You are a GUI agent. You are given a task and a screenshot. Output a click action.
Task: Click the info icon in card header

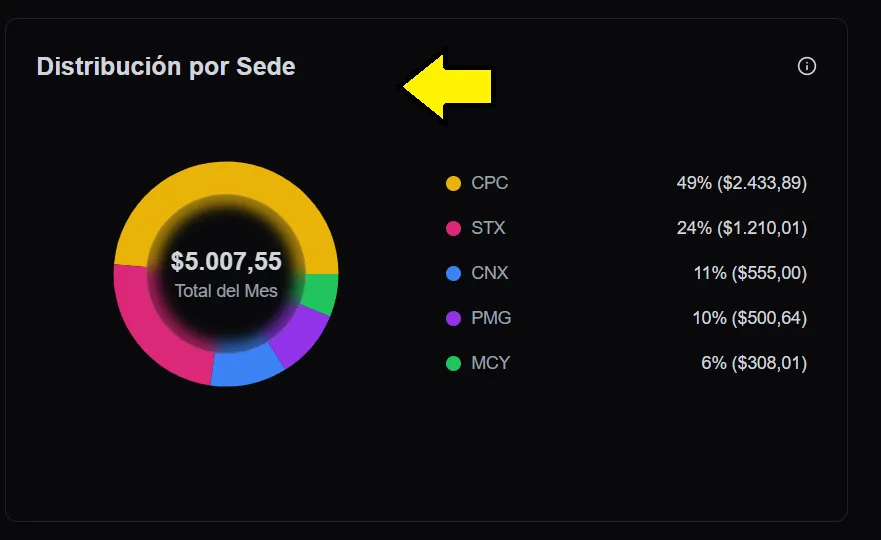pyautogui.click(x=807, y=66)
